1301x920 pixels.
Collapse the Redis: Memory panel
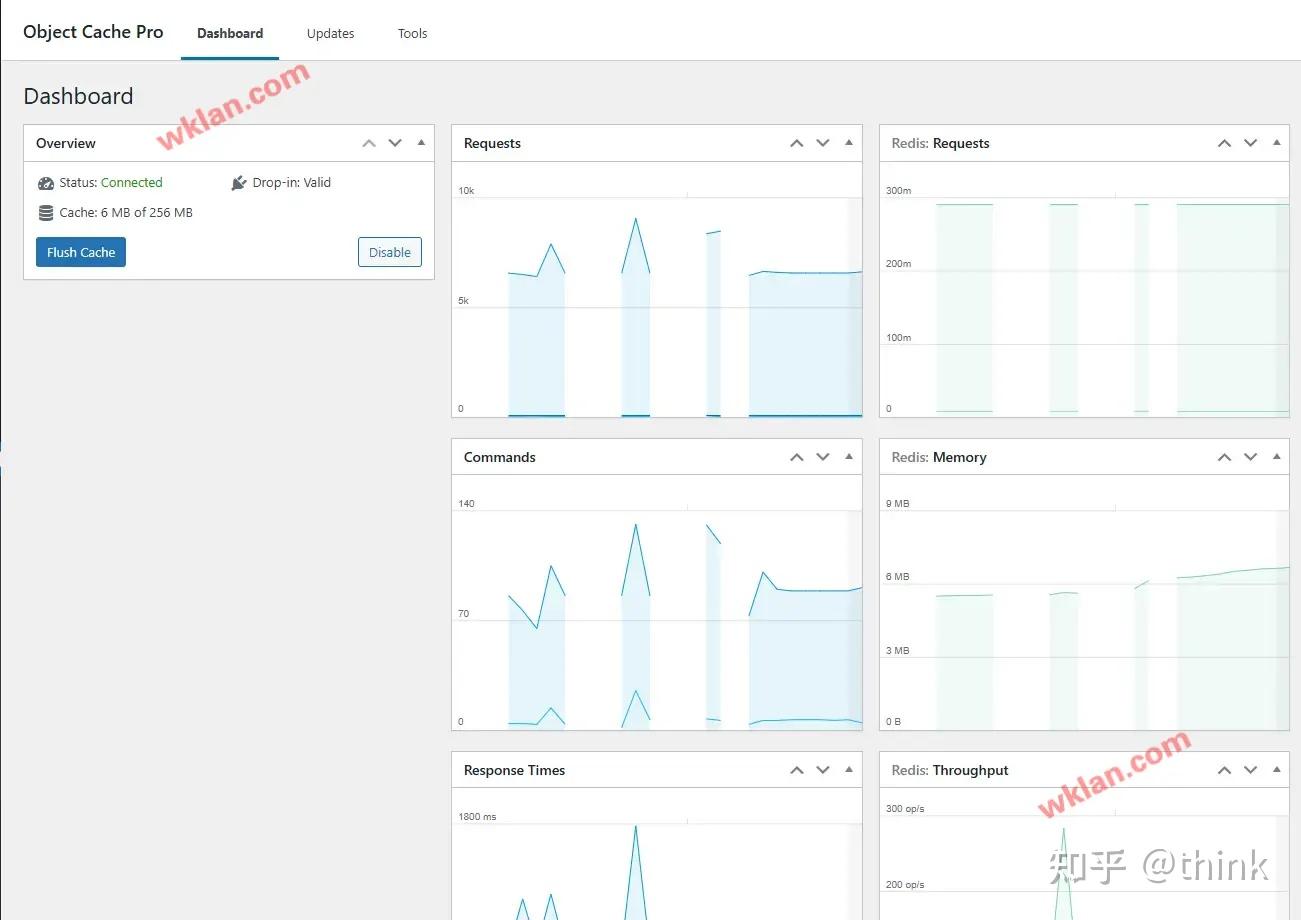(1276, 457)
